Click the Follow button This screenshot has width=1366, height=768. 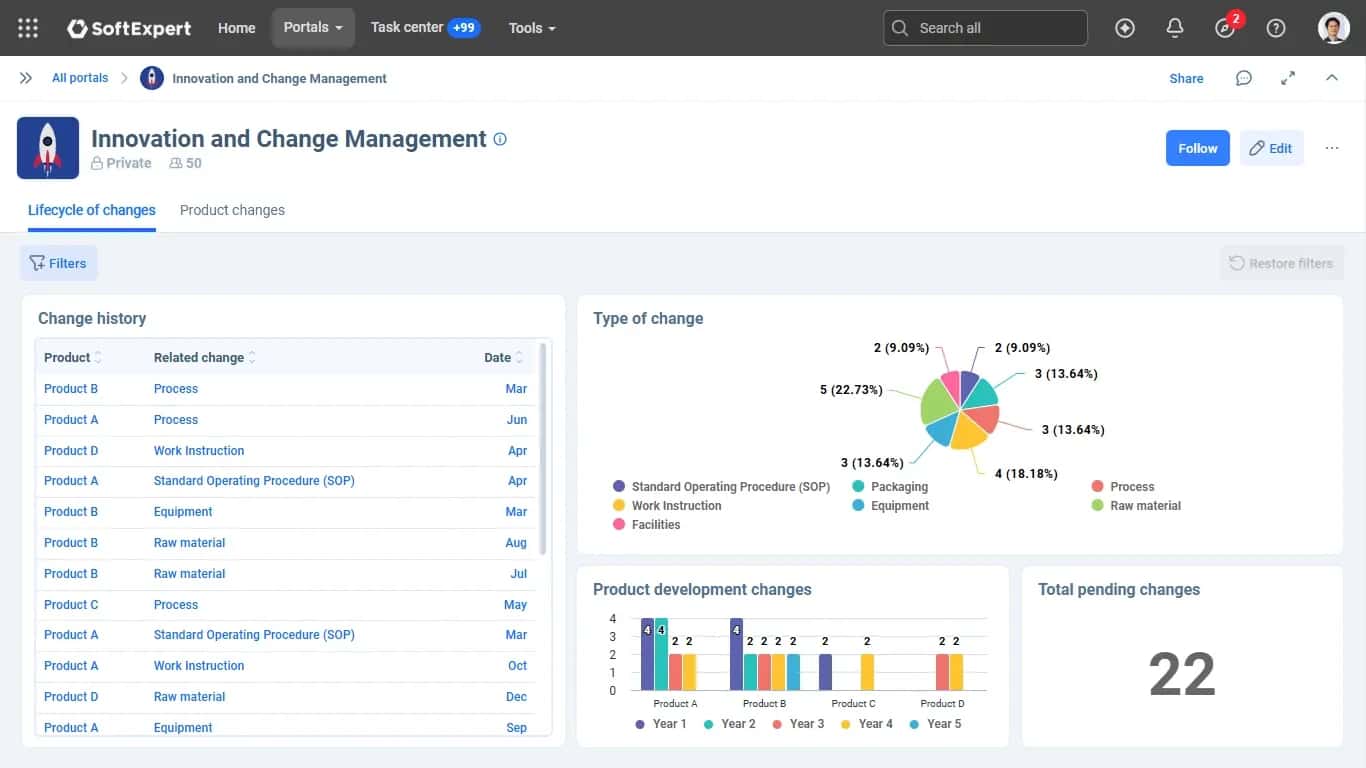click(x=1198, y=148)
